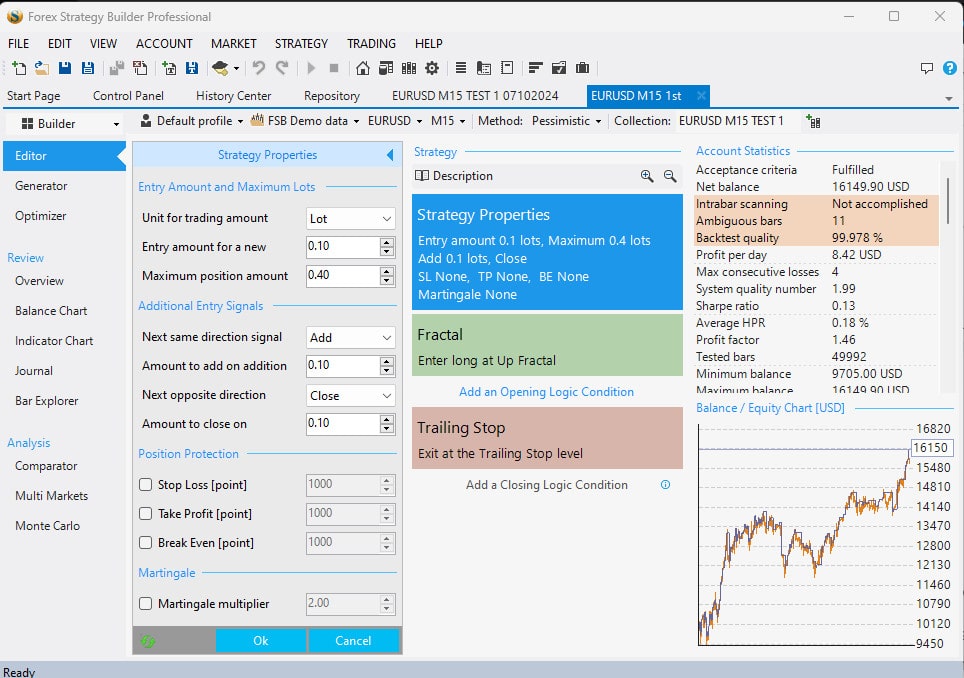The width and height of the screenshot is (964, 678).
Task: Tick the Take Profit checkbox
Action: (x=146, y=514)
